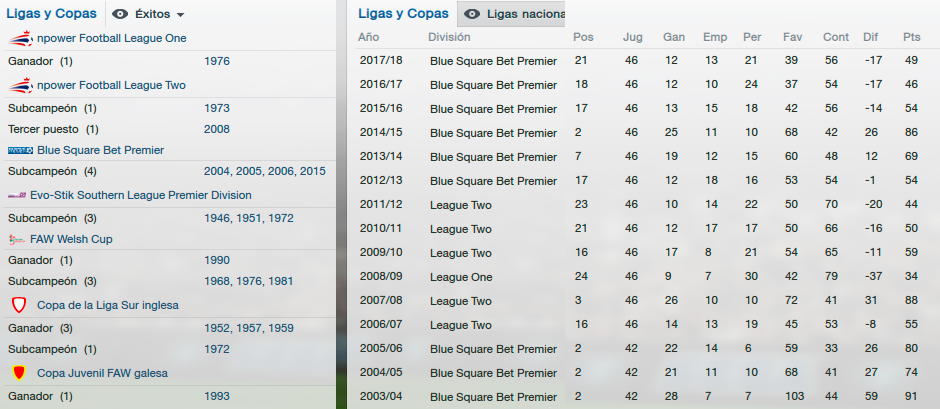Click the Copa Juvenil FAW galesa badge
This screenshot has height=409, width=940.
coord(17,373)
